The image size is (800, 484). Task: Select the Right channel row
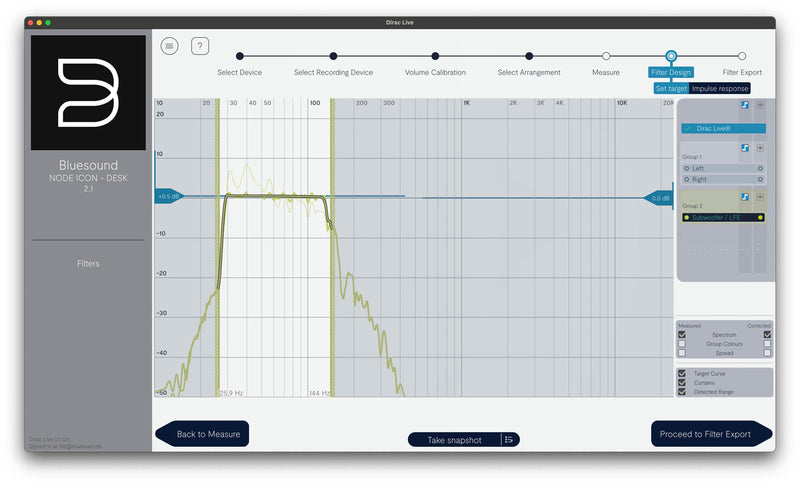click(723, 180)
